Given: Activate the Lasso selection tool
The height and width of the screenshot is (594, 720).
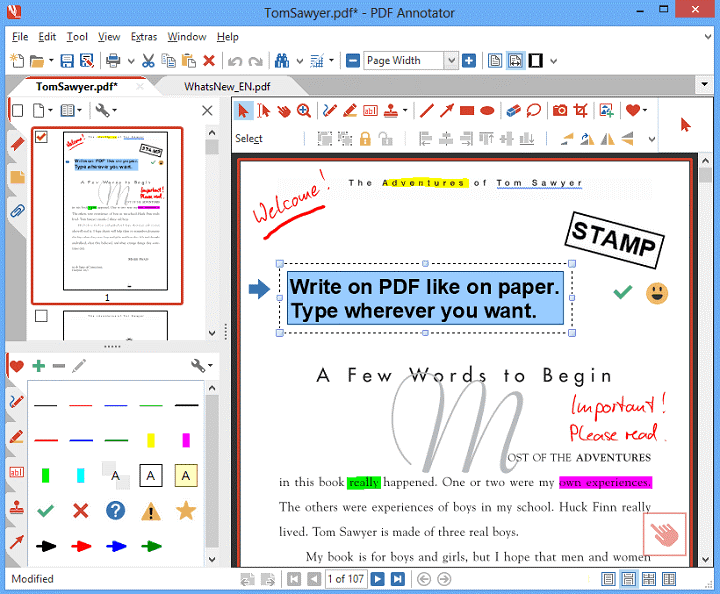Looking at the screenshot, I should pos(534,111).
